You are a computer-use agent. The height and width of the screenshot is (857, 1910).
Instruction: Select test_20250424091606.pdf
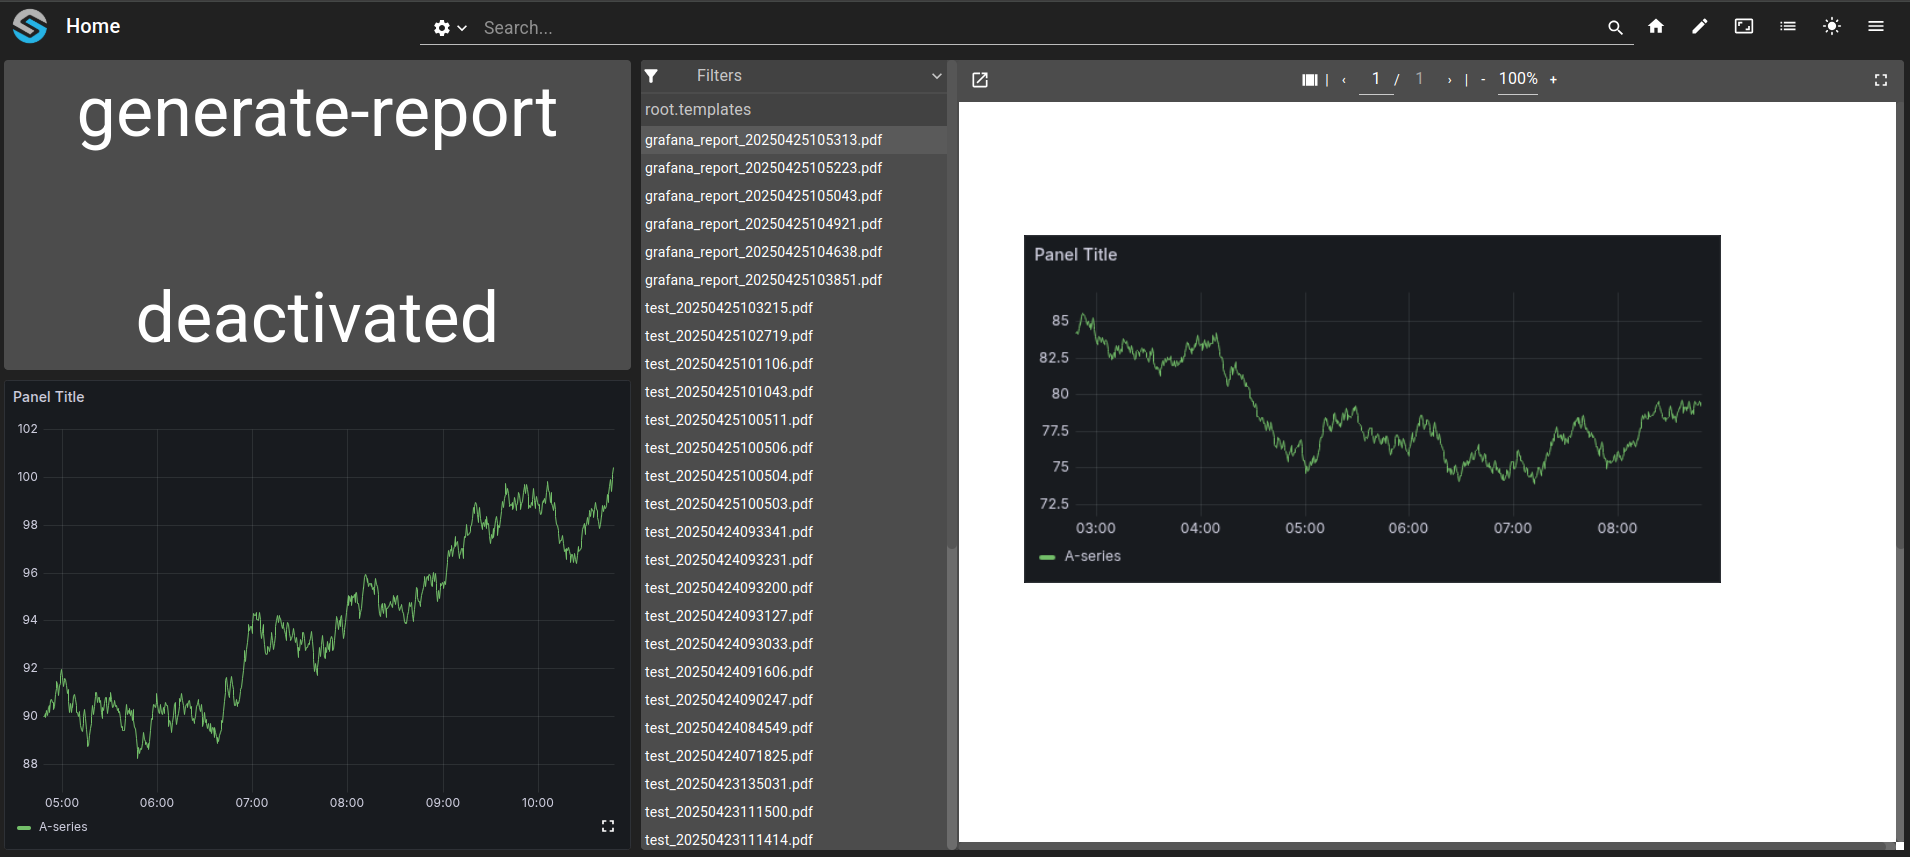(794, 672)
